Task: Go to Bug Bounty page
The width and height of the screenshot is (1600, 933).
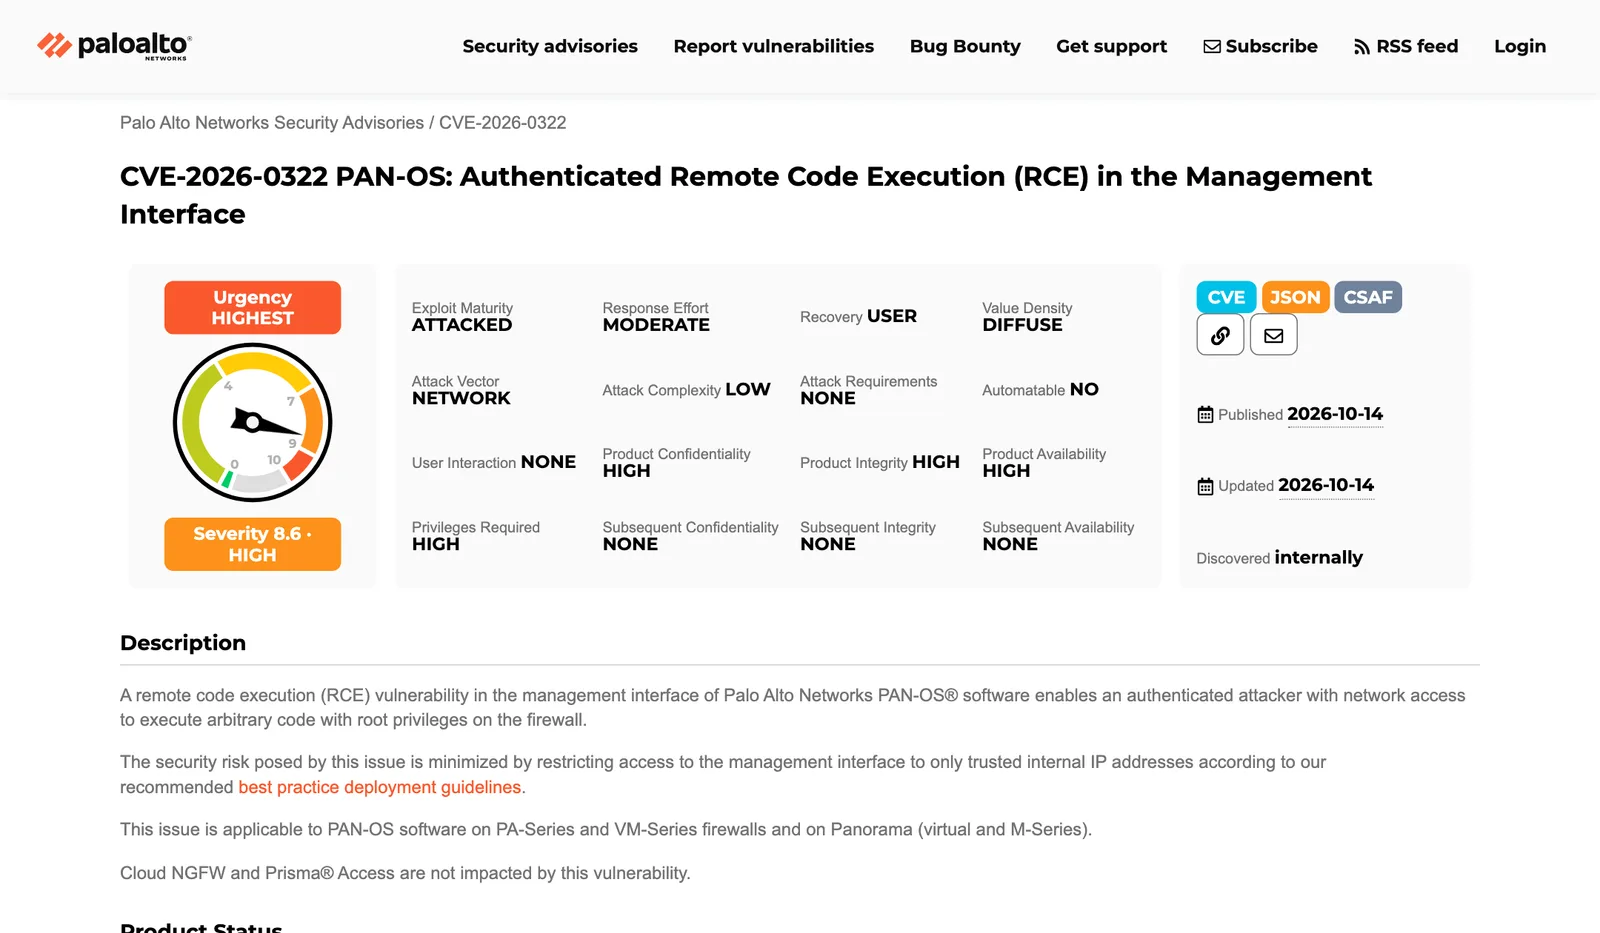Action: coord(965,46)
